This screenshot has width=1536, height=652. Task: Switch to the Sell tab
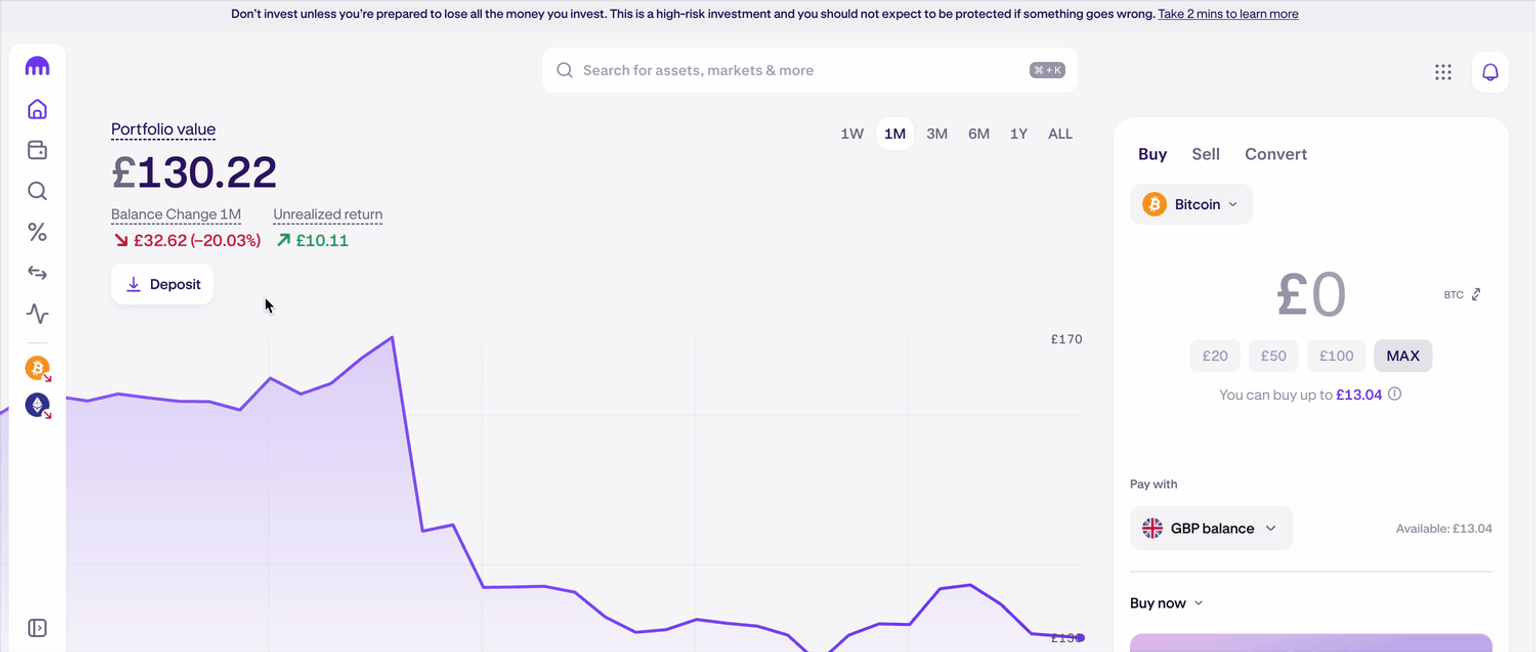[x=1206, y=154]
